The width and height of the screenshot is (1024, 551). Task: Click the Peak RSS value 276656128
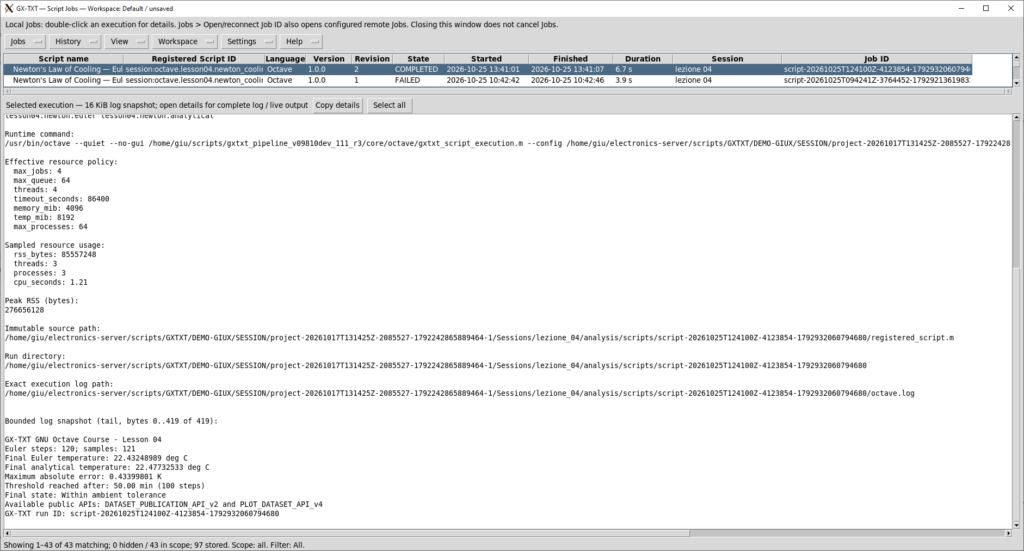click(x=24, y=310)
